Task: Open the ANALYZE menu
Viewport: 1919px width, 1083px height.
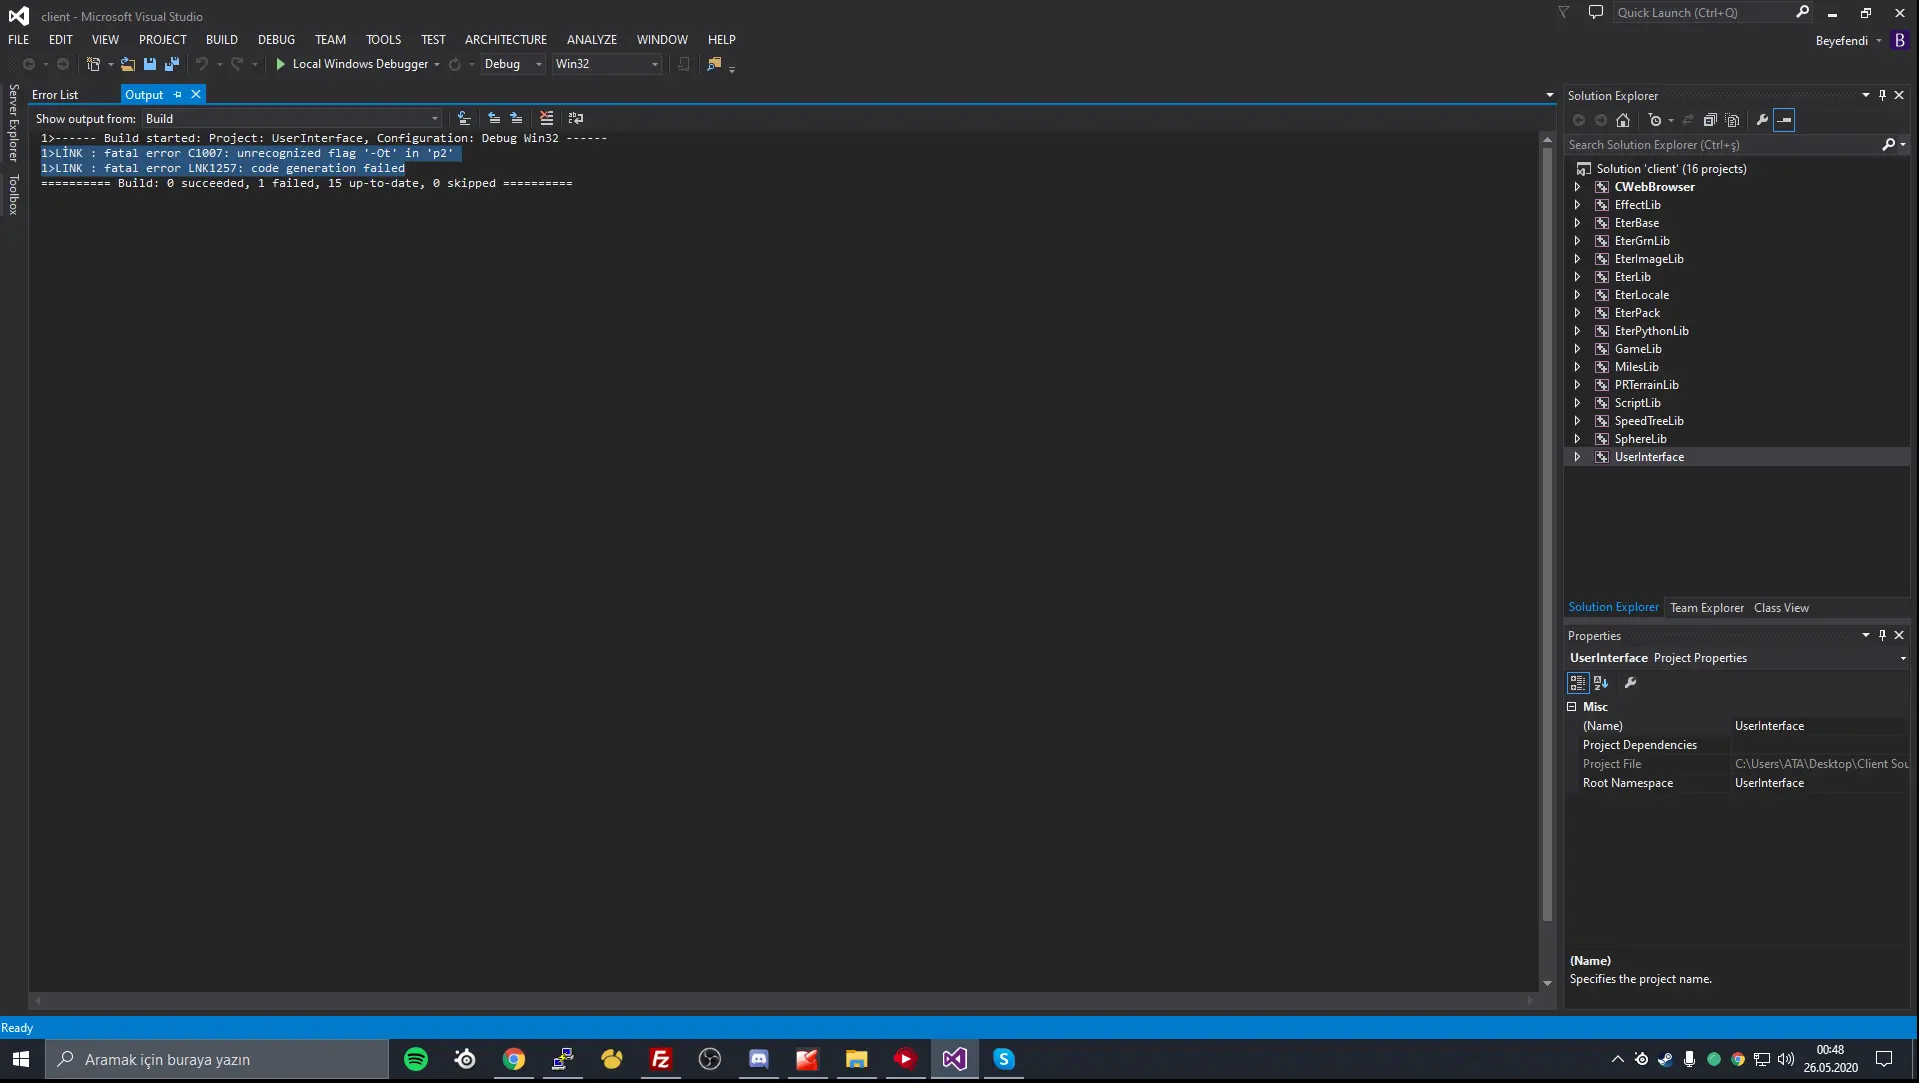Action: [592, 40]
